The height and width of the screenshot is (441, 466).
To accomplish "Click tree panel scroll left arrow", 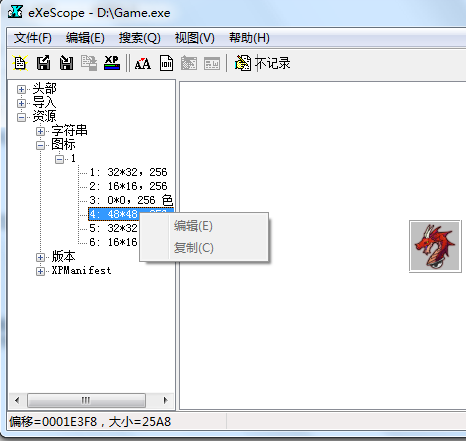I will coord(17,400).
